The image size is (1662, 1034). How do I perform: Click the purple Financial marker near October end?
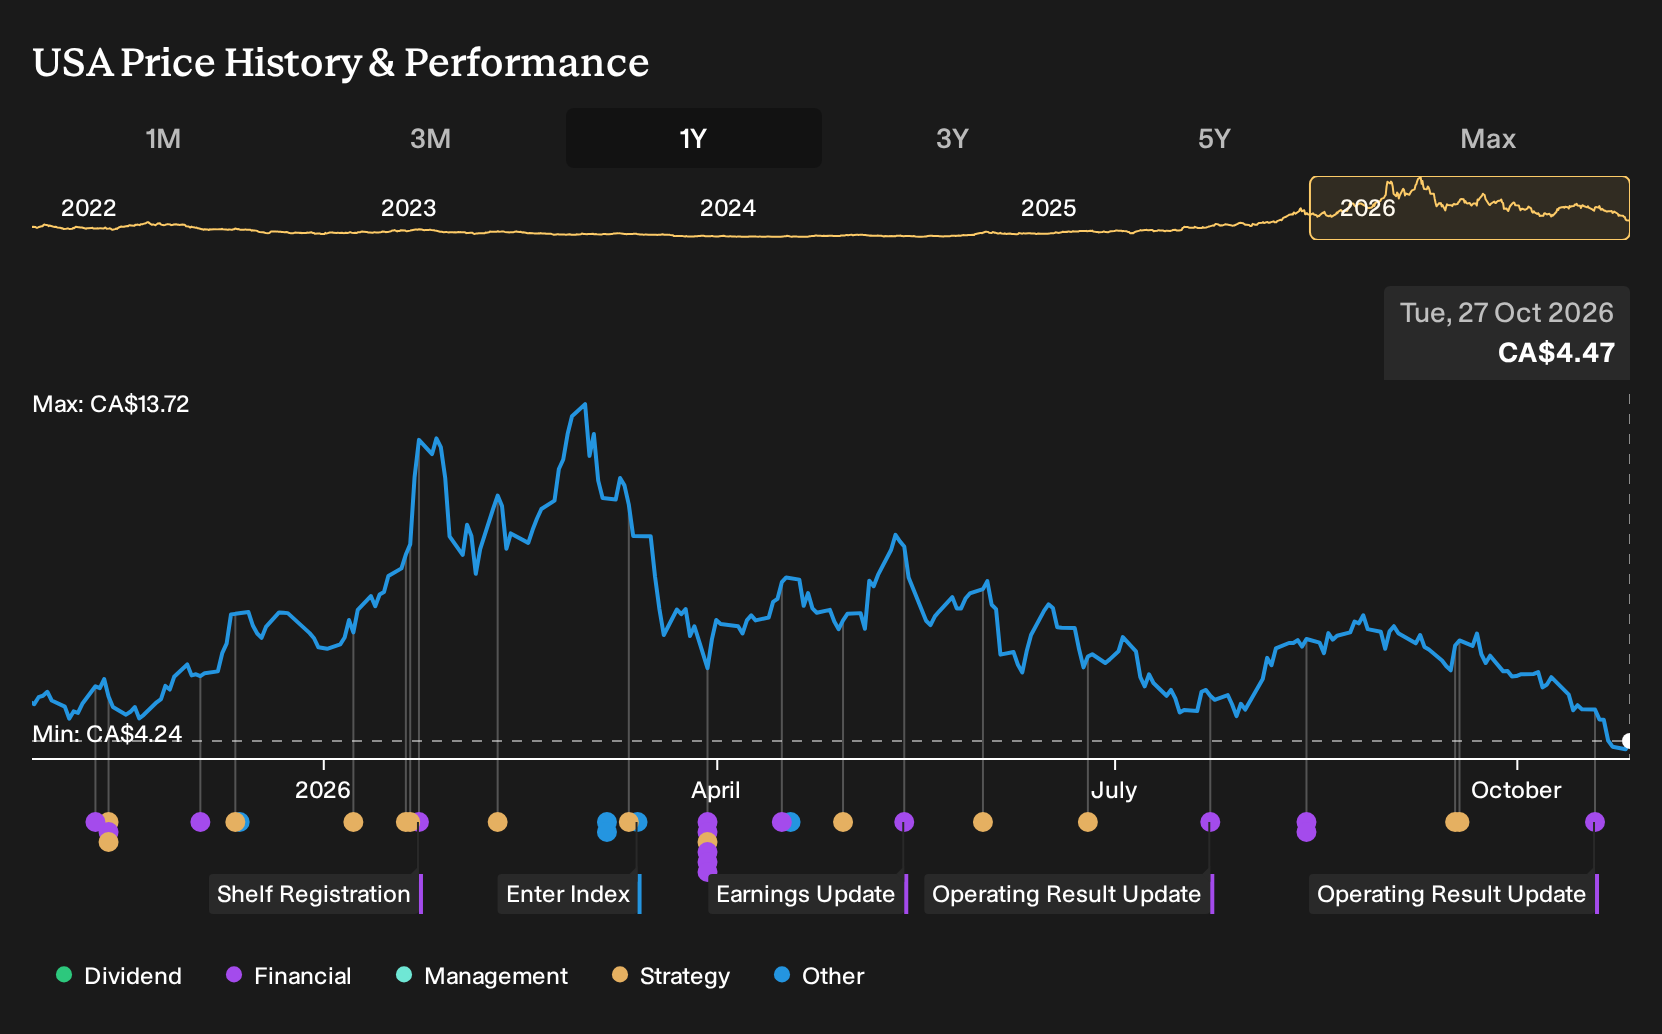pos(1595,822)
